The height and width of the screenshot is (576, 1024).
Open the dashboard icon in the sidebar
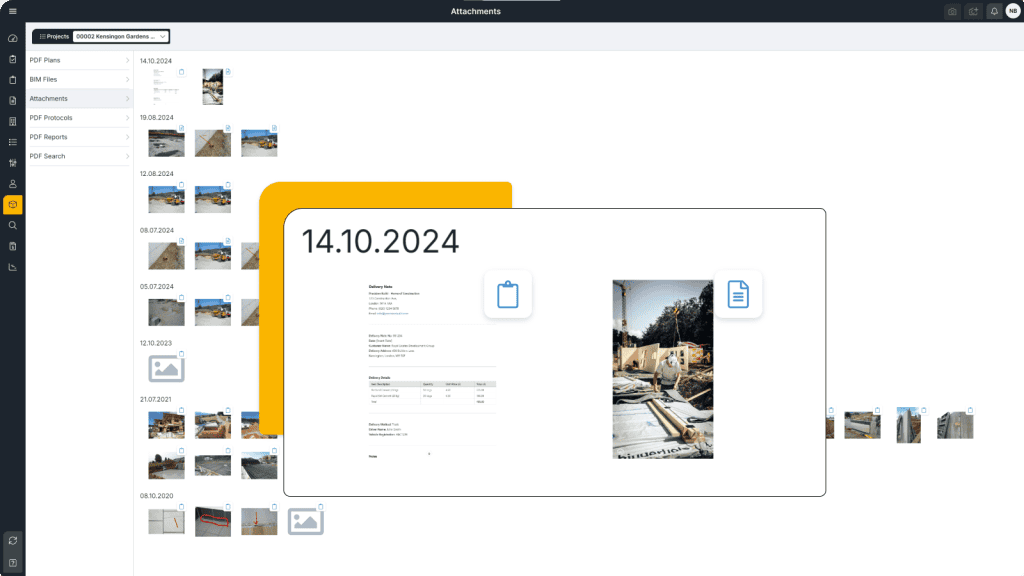[12, 38]
